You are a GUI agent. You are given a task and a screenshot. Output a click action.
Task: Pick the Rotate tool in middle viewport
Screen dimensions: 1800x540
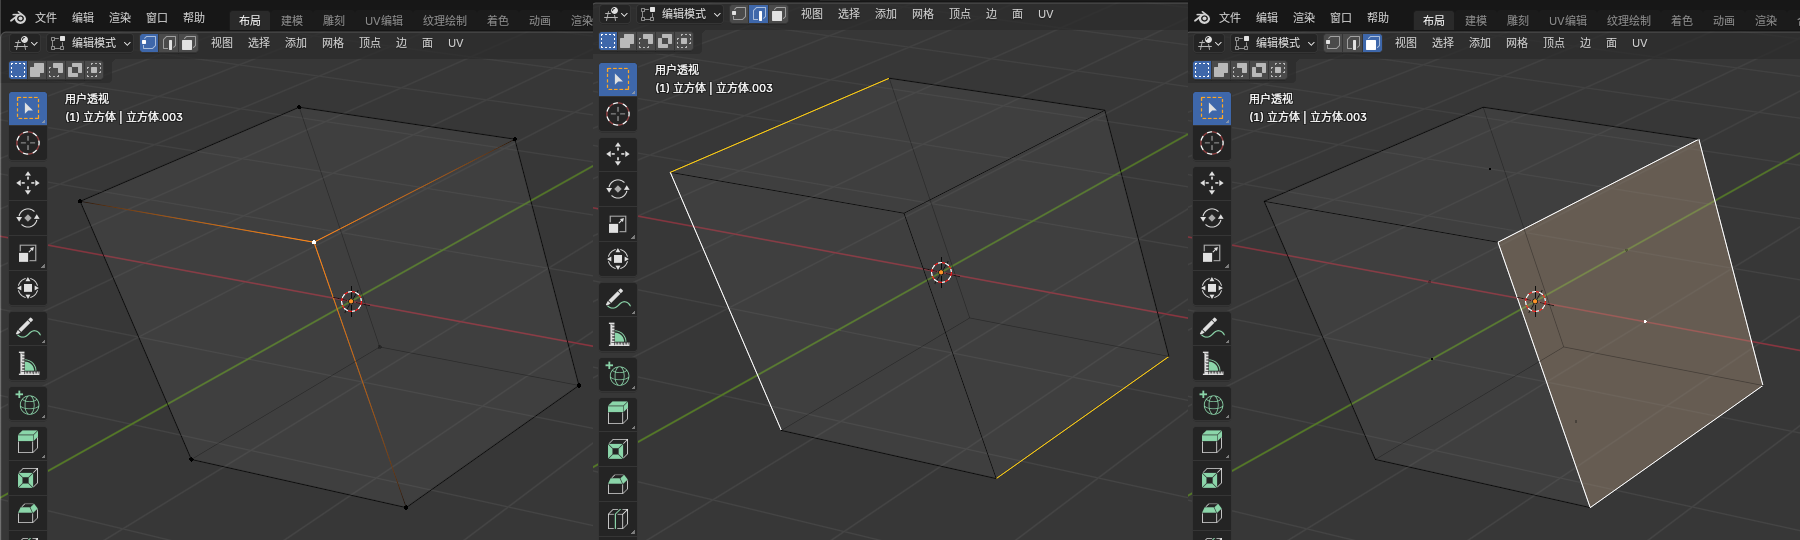(618, 189)
